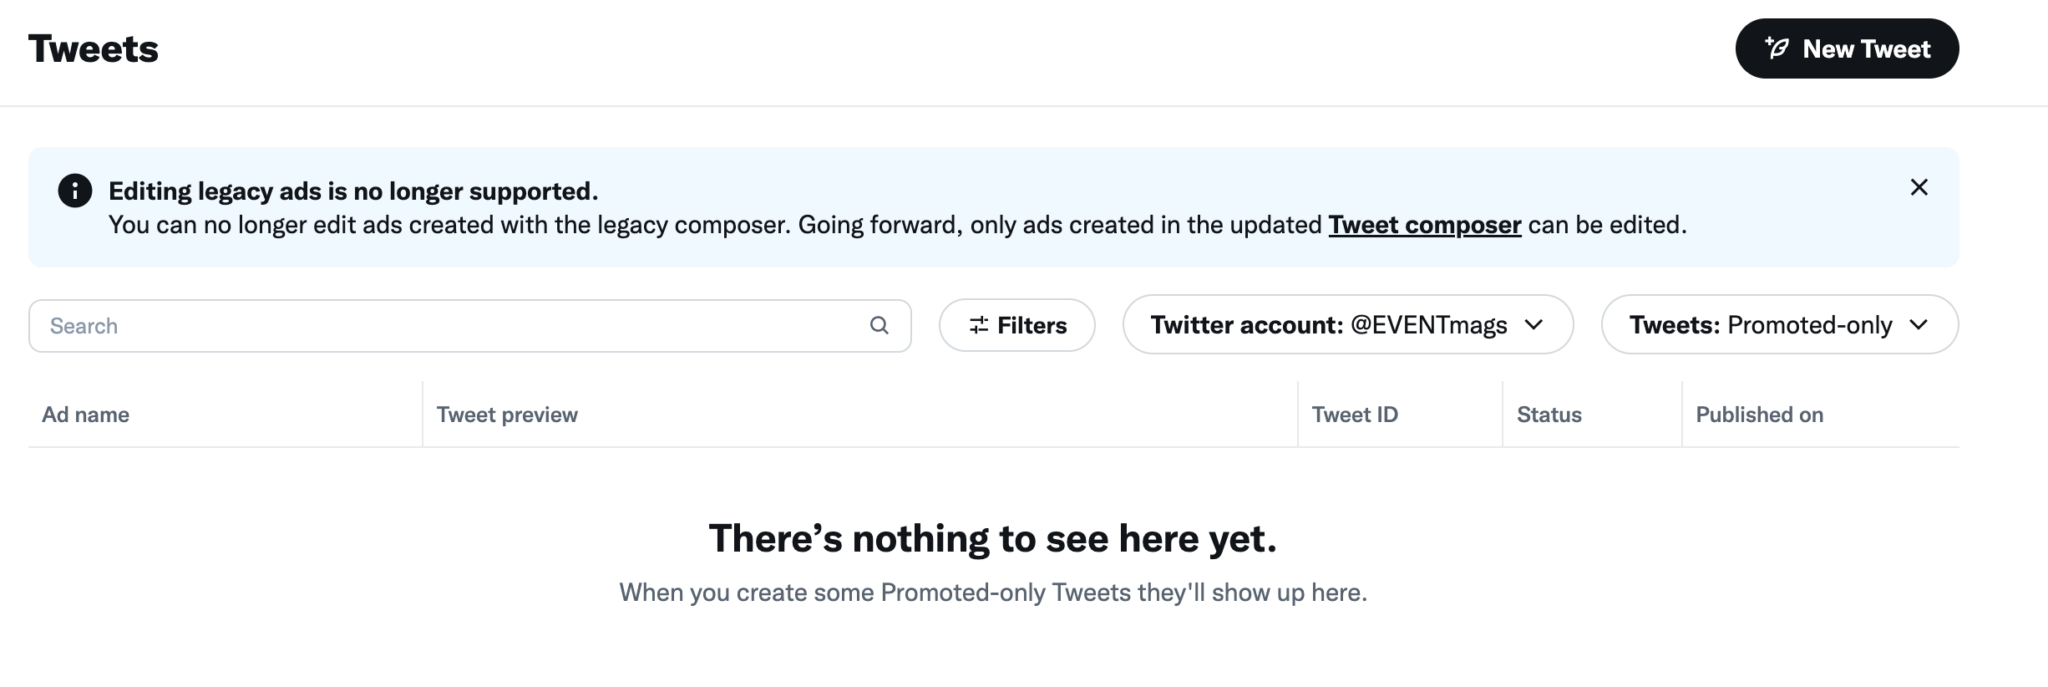
Task: Open the Tweet composer link
Action: [x=1424, y=225]
